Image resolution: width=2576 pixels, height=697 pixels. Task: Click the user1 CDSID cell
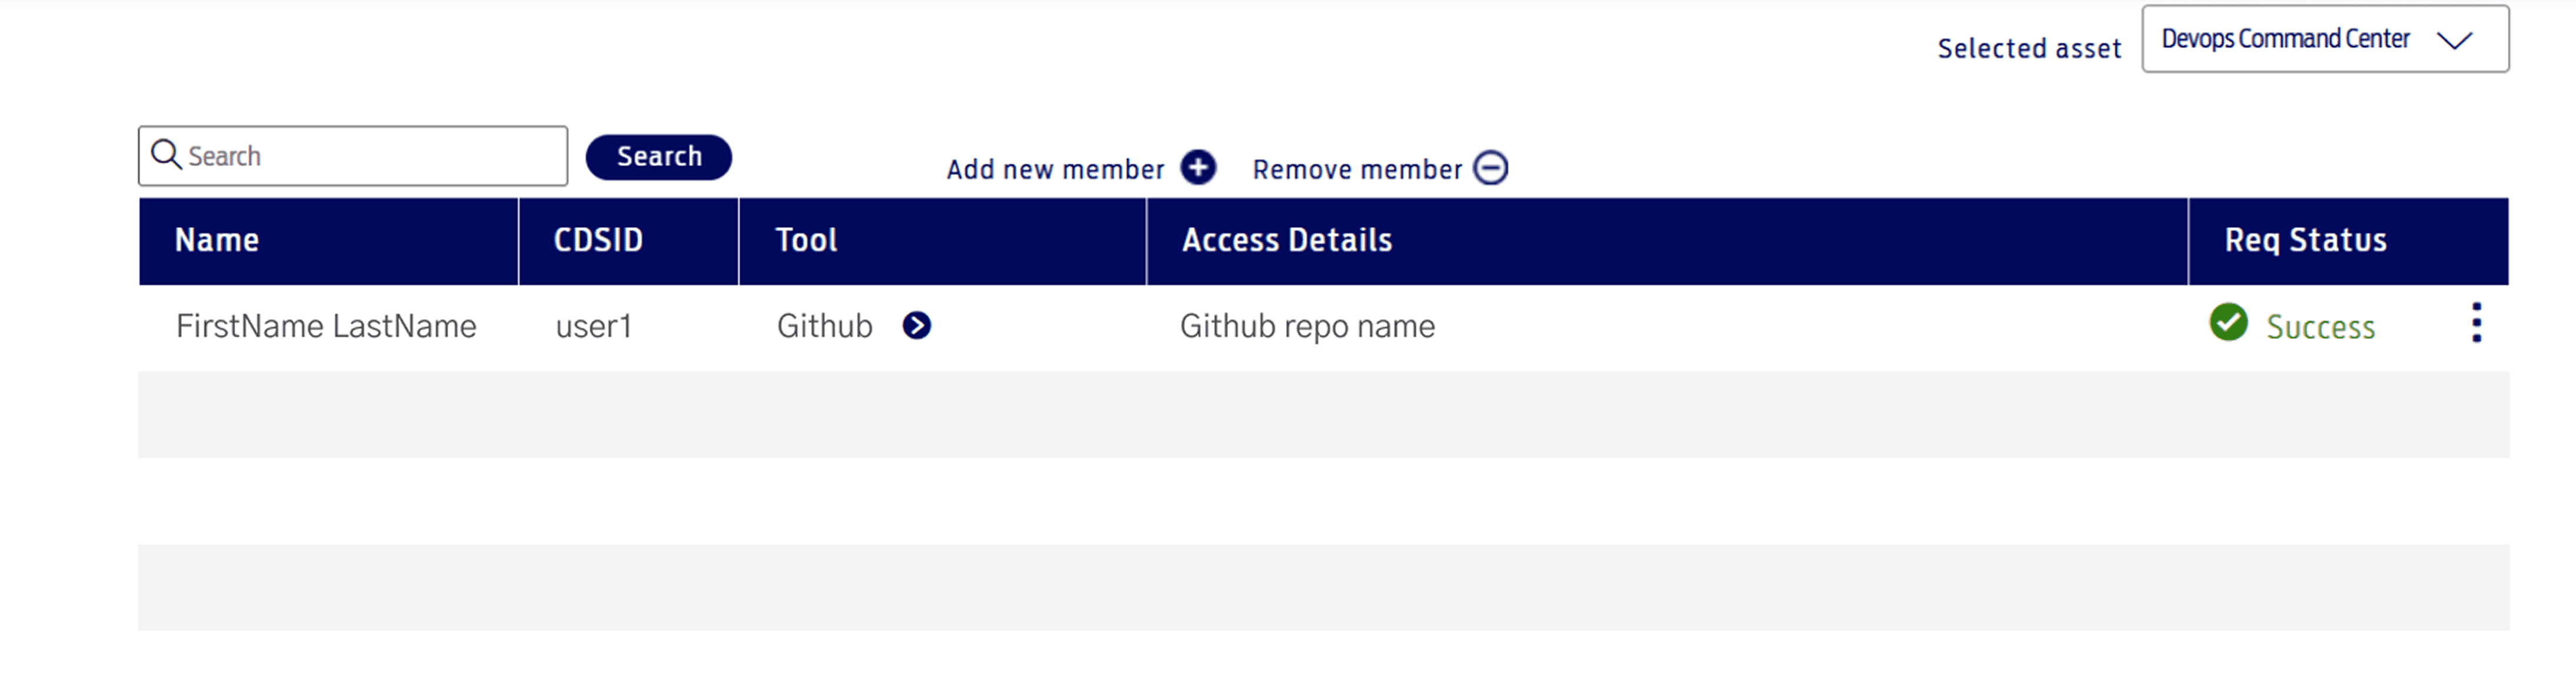594,327
